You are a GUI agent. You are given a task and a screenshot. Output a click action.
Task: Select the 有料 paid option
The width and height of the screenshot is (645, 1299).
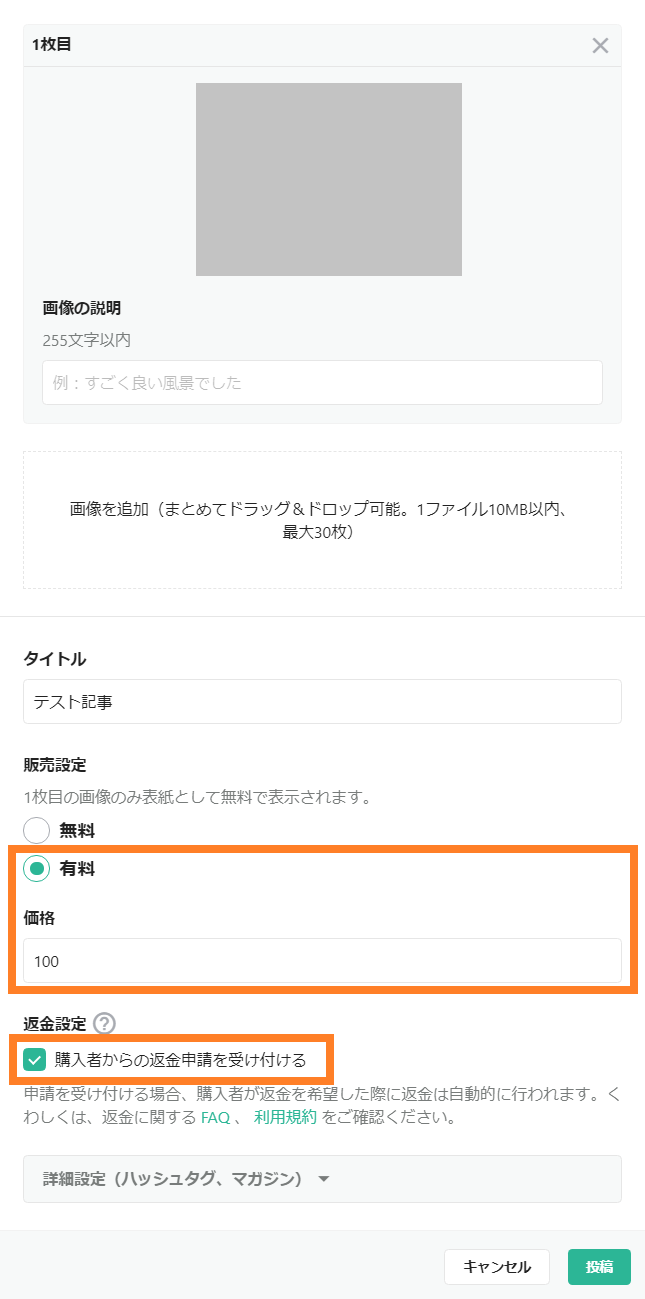click(x=36, y=869)
